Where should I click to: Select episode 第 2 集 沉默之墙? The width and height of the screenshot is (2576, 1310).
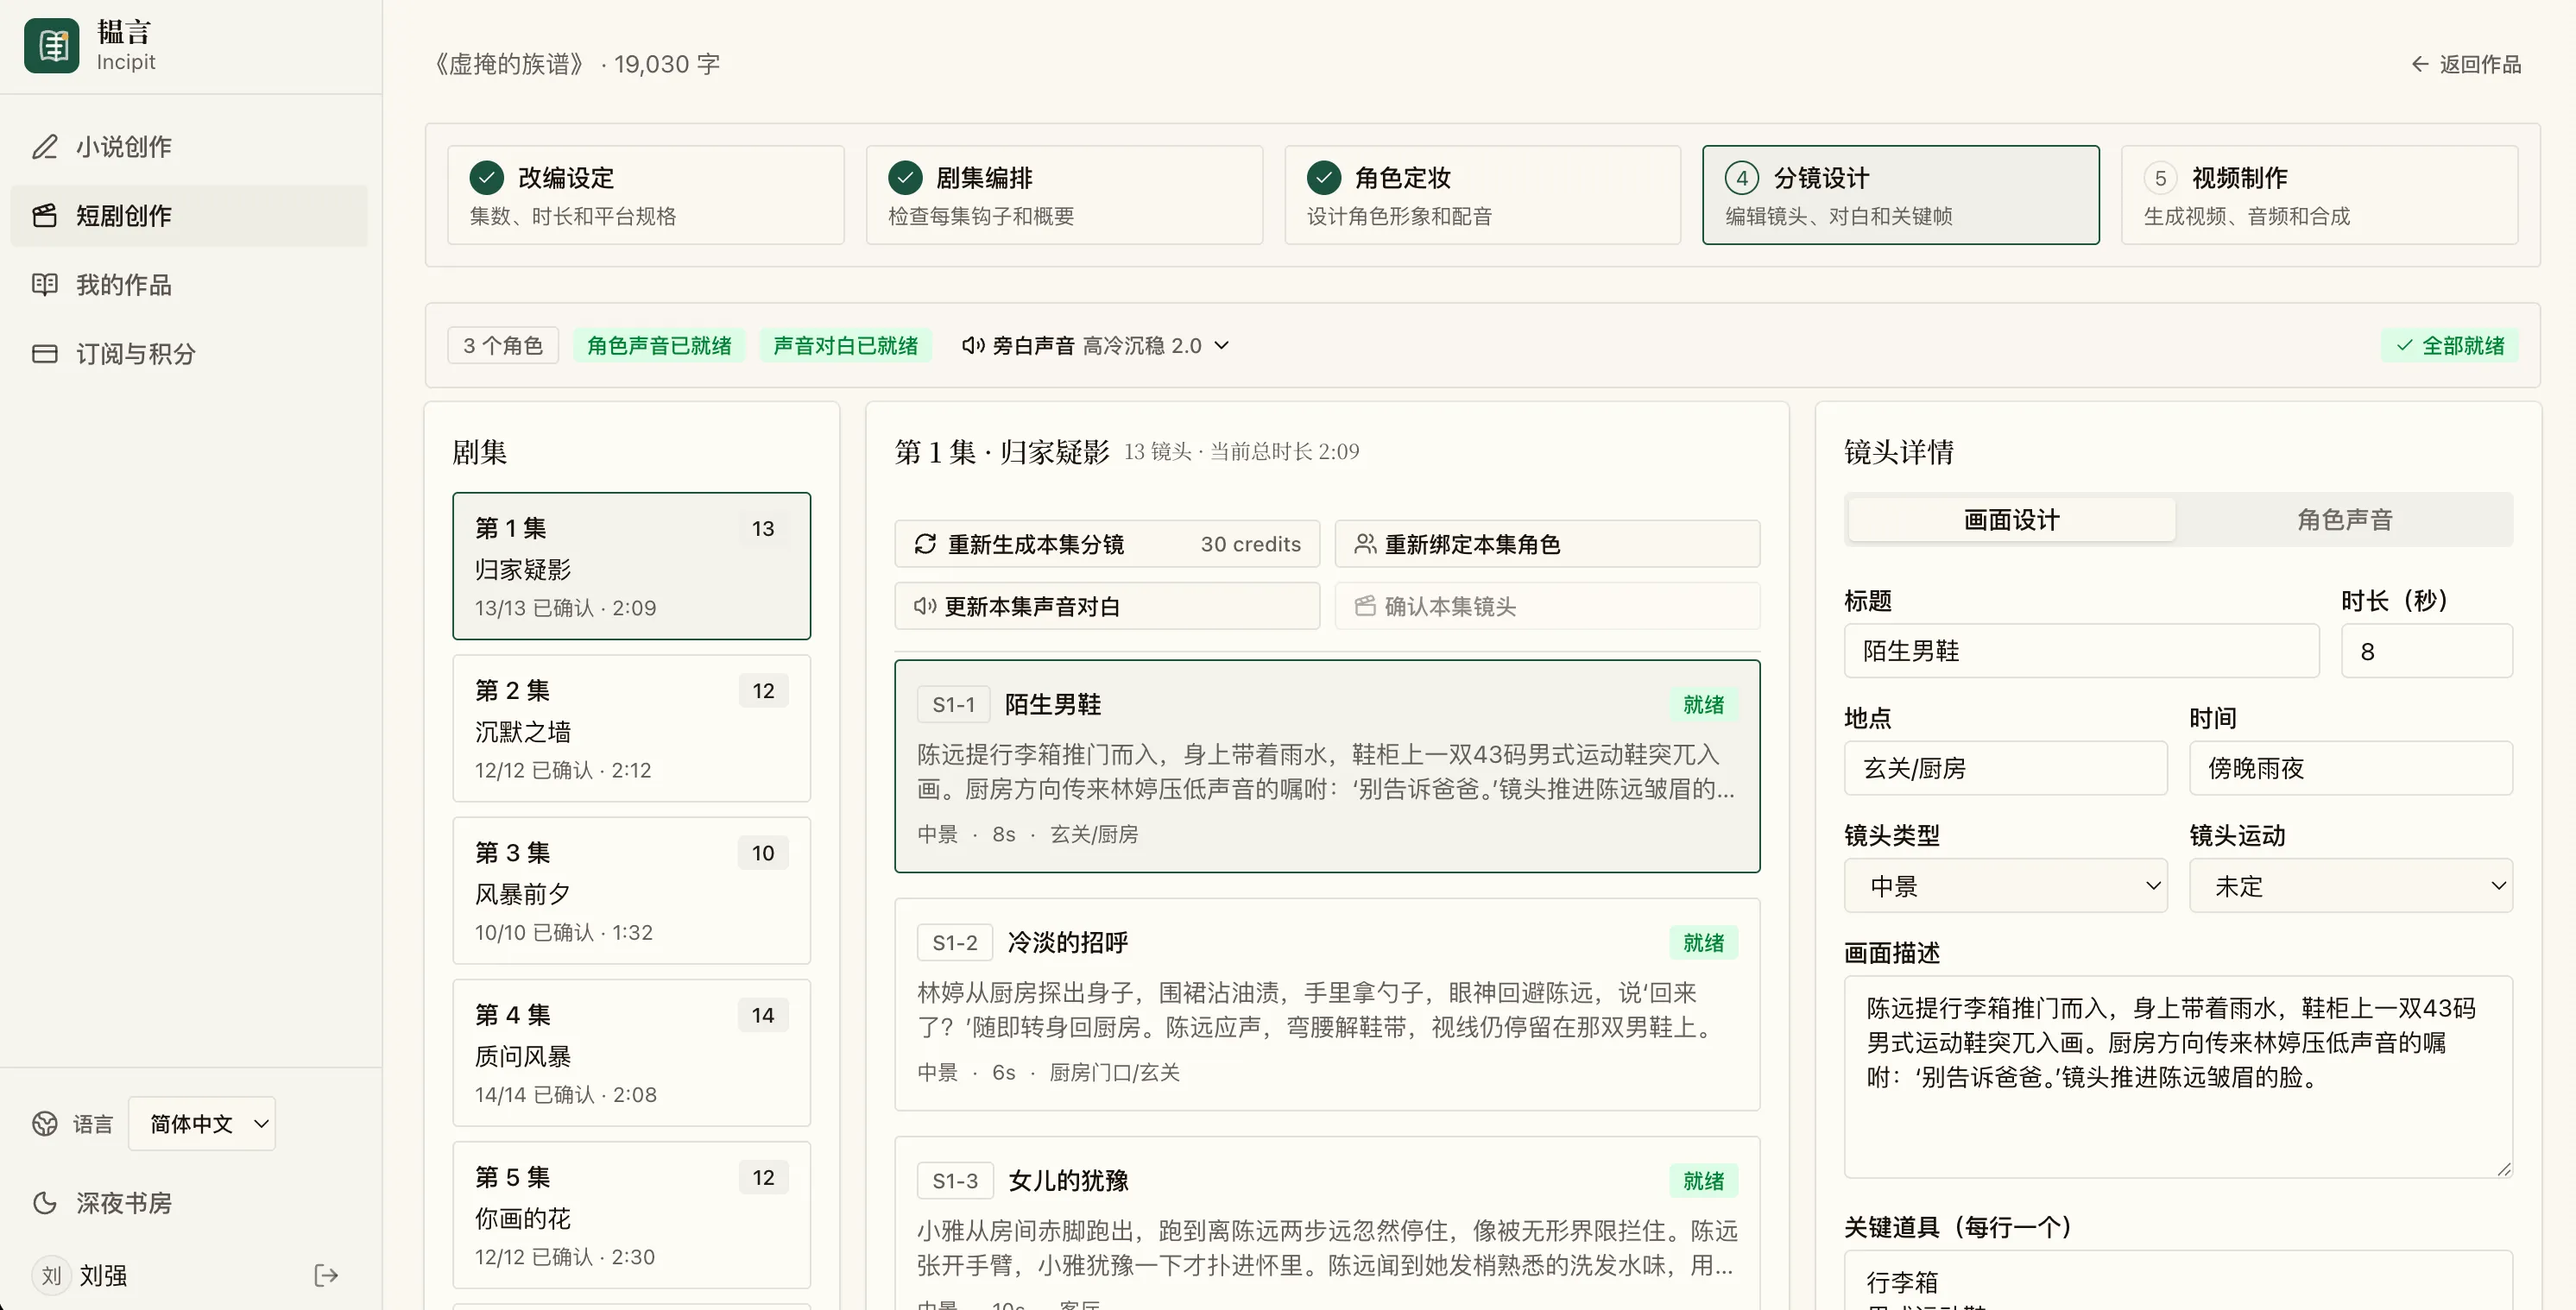click(632, 728)
